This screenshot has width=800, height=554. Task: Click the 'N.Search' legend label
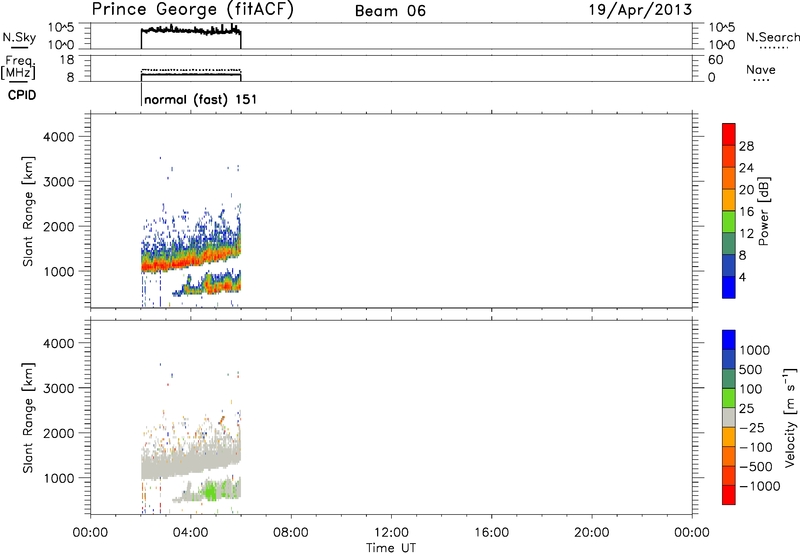(x=773, y=37)
